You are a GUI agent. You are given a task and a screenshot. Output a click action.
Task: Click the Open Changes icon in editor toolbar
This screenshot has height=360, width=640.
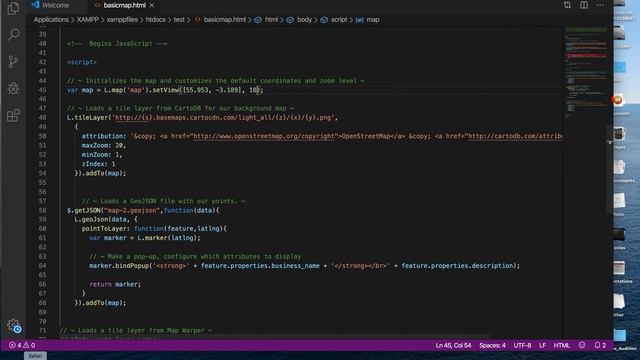[x=567, y=5]
